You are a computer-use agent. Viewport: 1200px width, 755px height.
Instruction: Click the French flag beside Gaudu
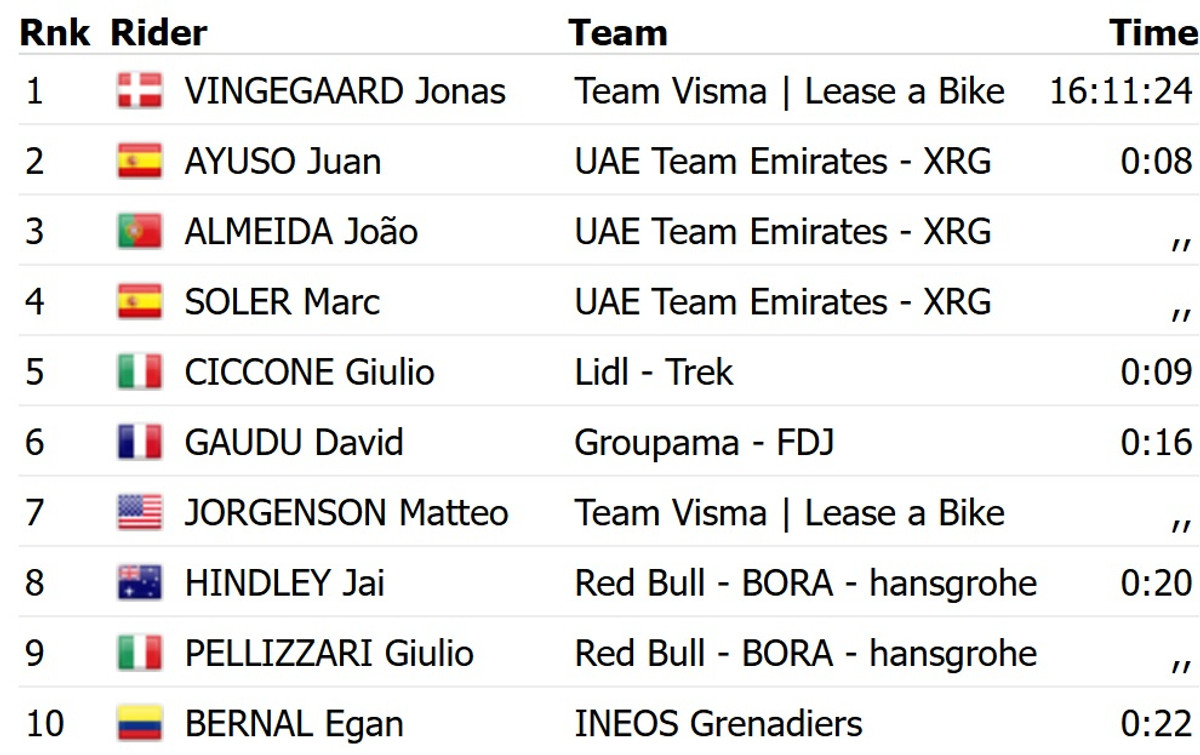tap(139, 442)
